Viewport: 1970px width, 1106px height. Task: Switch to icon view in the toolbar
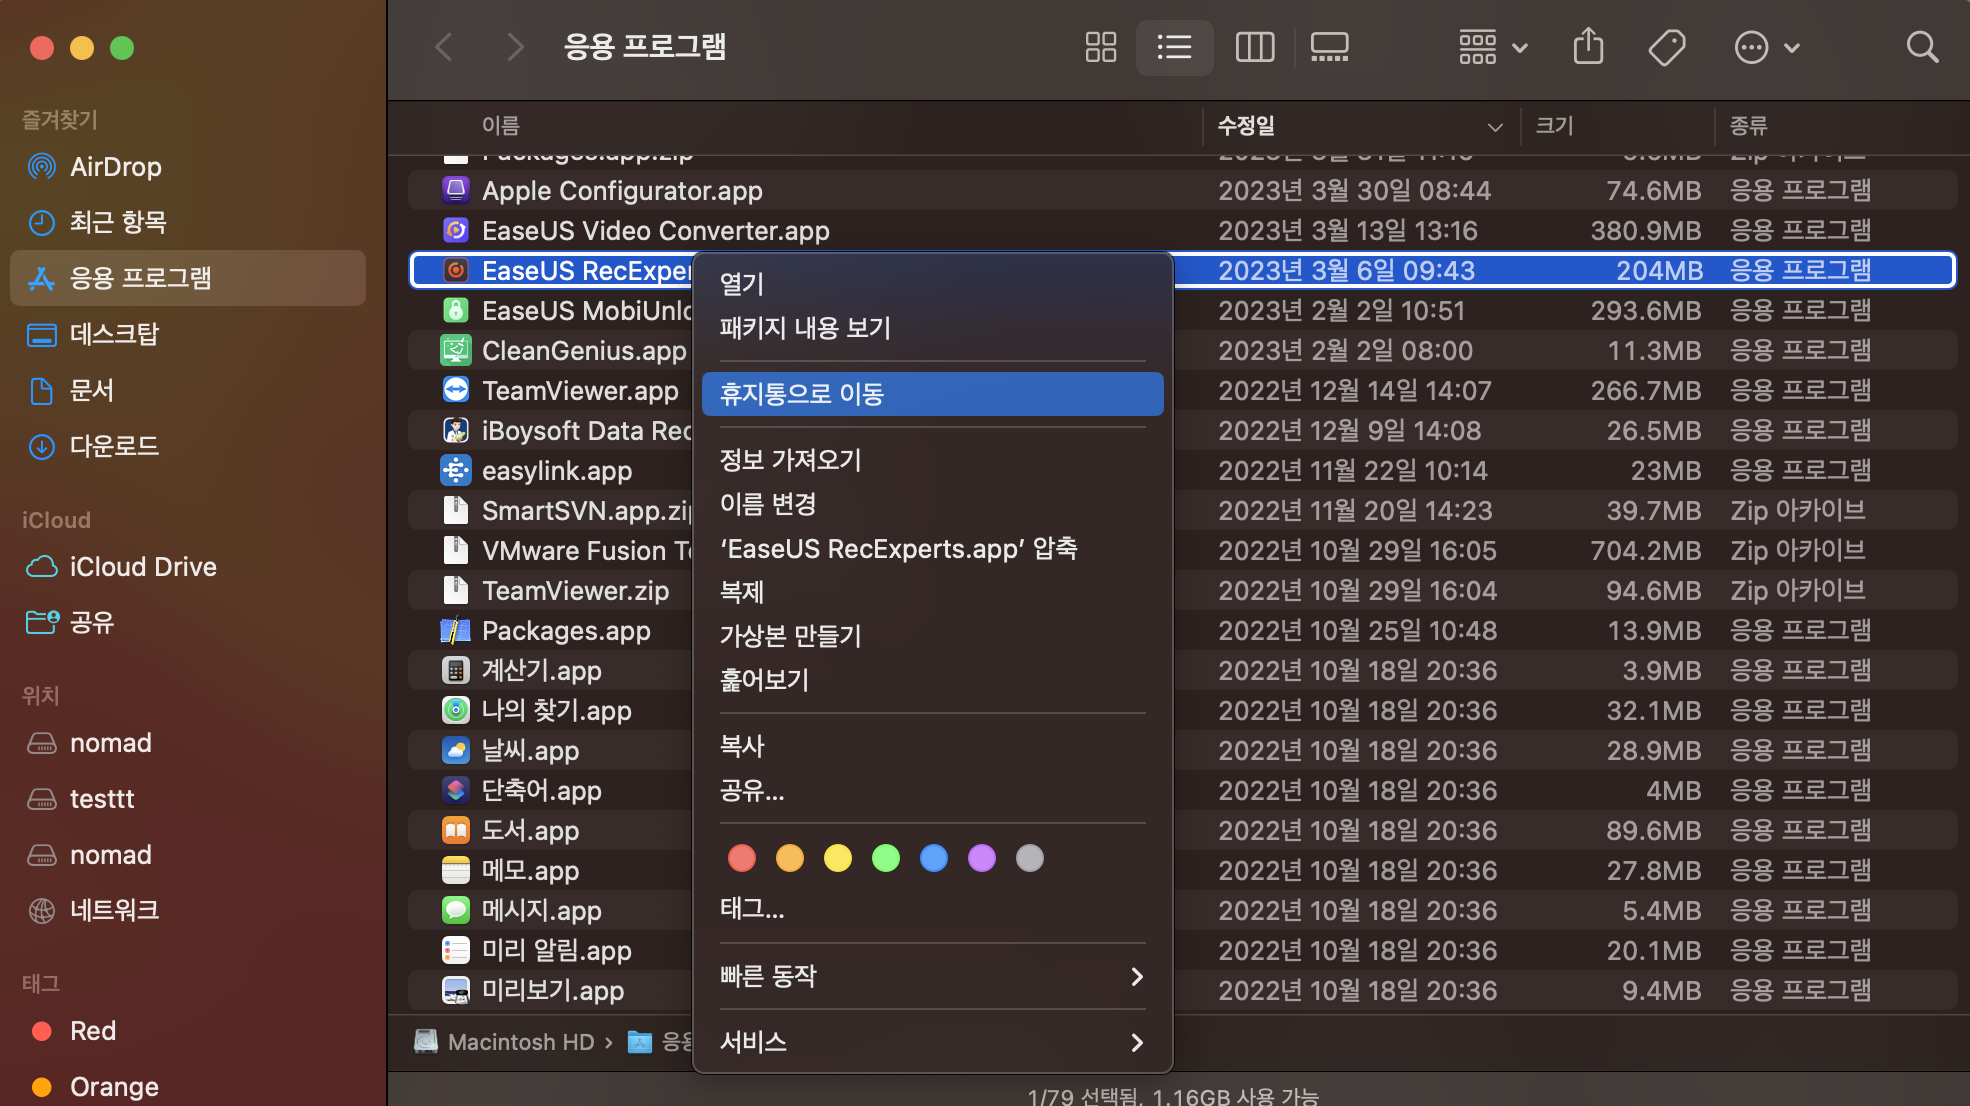tap(1100, 47)
